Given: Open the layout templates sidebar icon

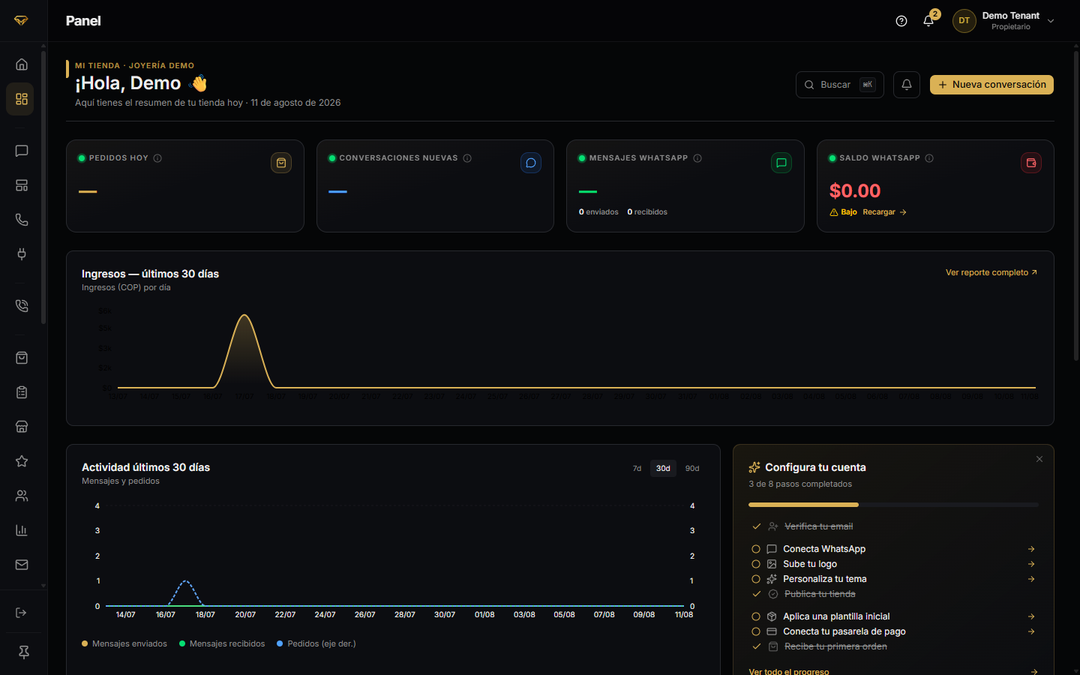Looking at the screenshot, I should tap(21, 185).
